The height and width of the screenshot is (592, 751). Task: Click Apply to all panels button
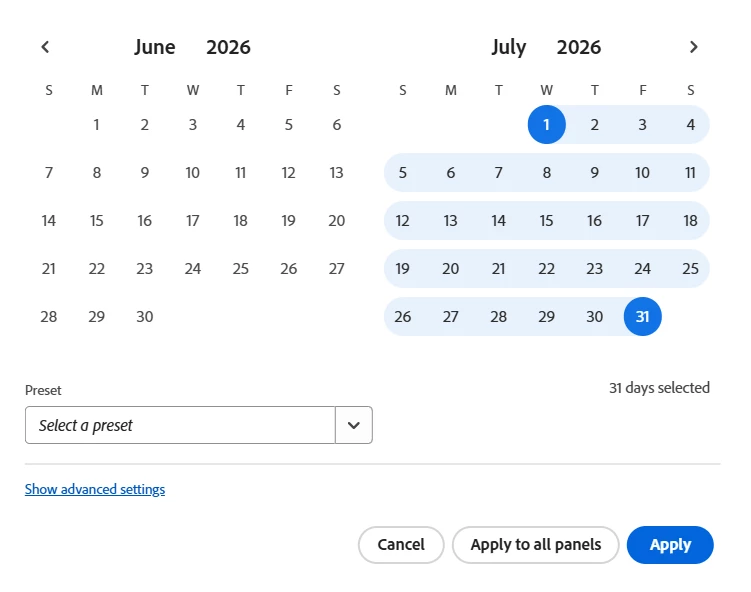pos(535,545)
